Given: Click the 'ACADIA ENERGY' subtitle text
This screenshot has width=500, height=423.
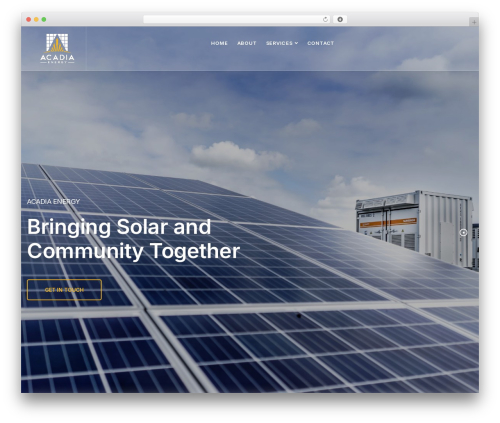Looking at the screenshot, I should (x=53, y=202).
